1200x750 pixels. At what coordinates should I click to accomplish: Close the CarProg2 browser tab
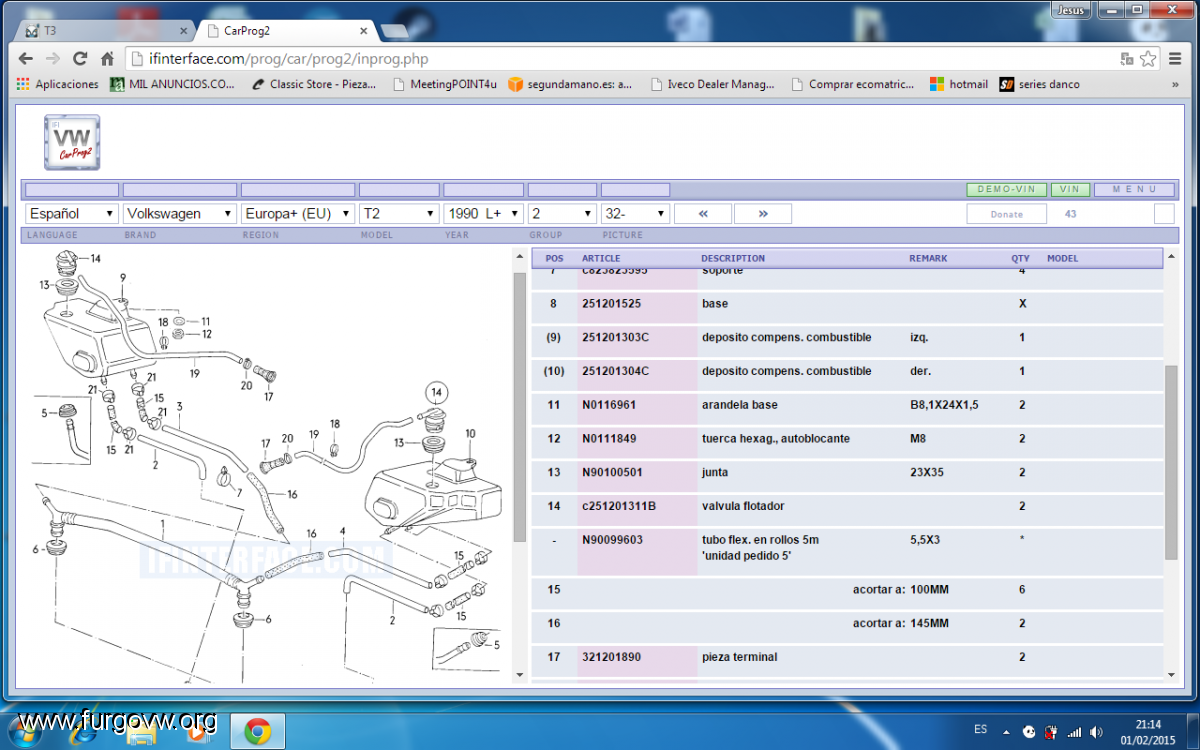click(363, 31)
